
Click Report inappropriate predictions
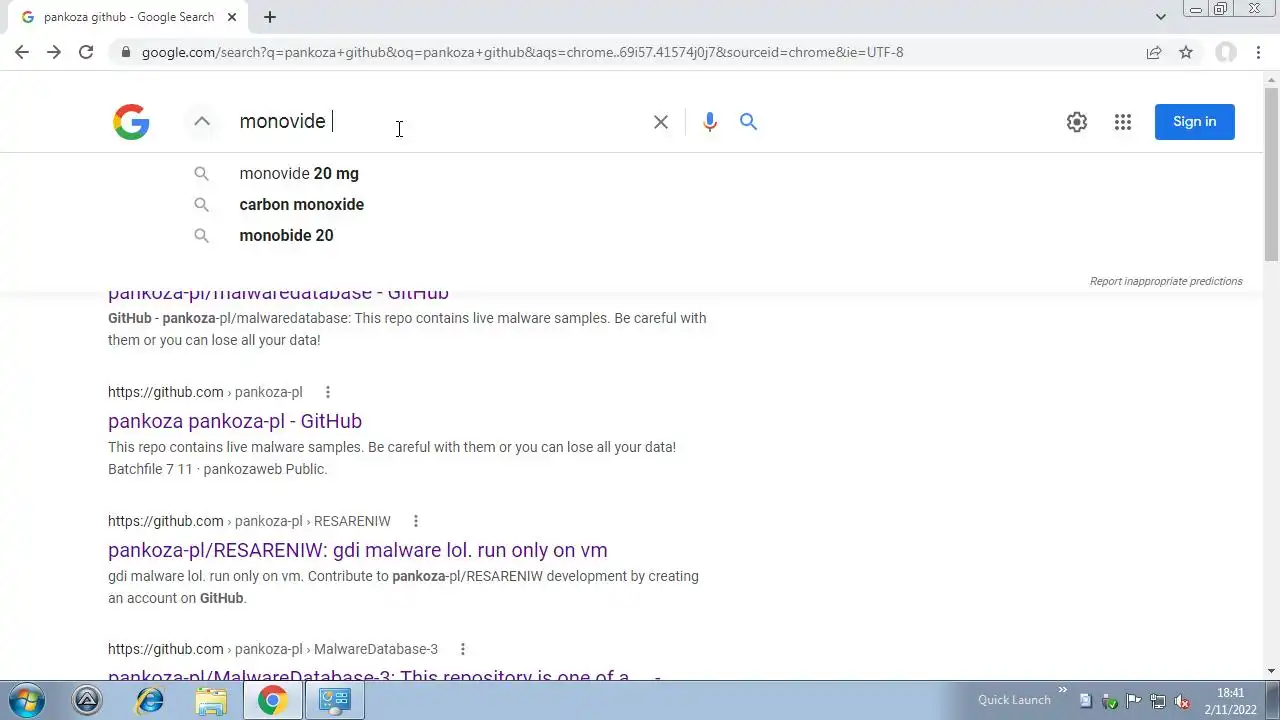(x=1166, y=281)
